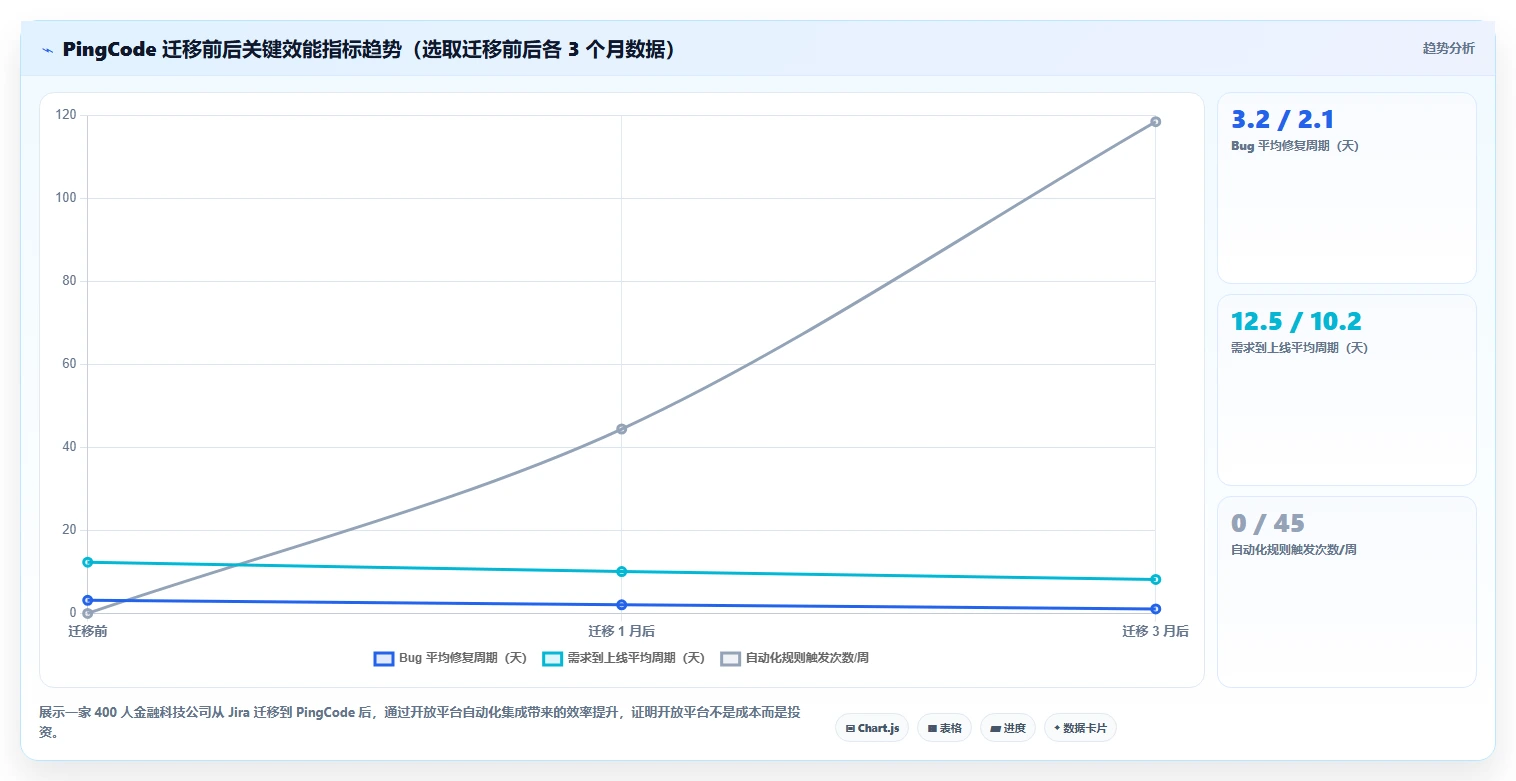Screen dimensions: 1516x781
Task: Click the sparkle icon in the 数据卡片 tag
Action: point(1057,728)
